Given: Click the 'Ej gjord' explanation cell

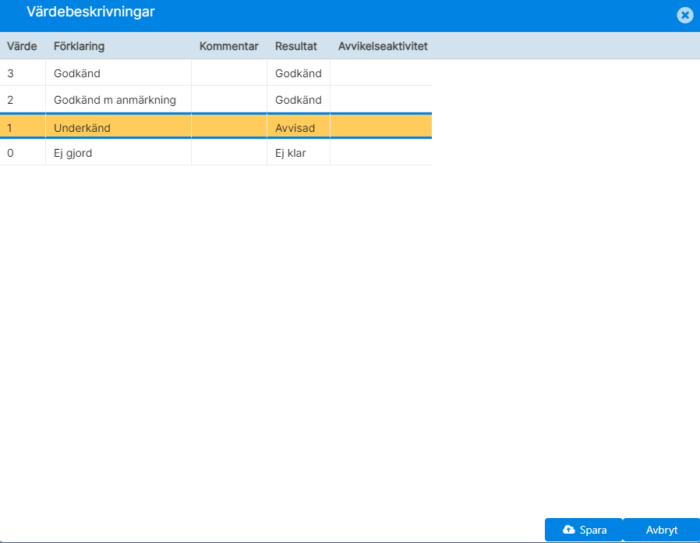Looking at the screenshot, I should (118, 153).
